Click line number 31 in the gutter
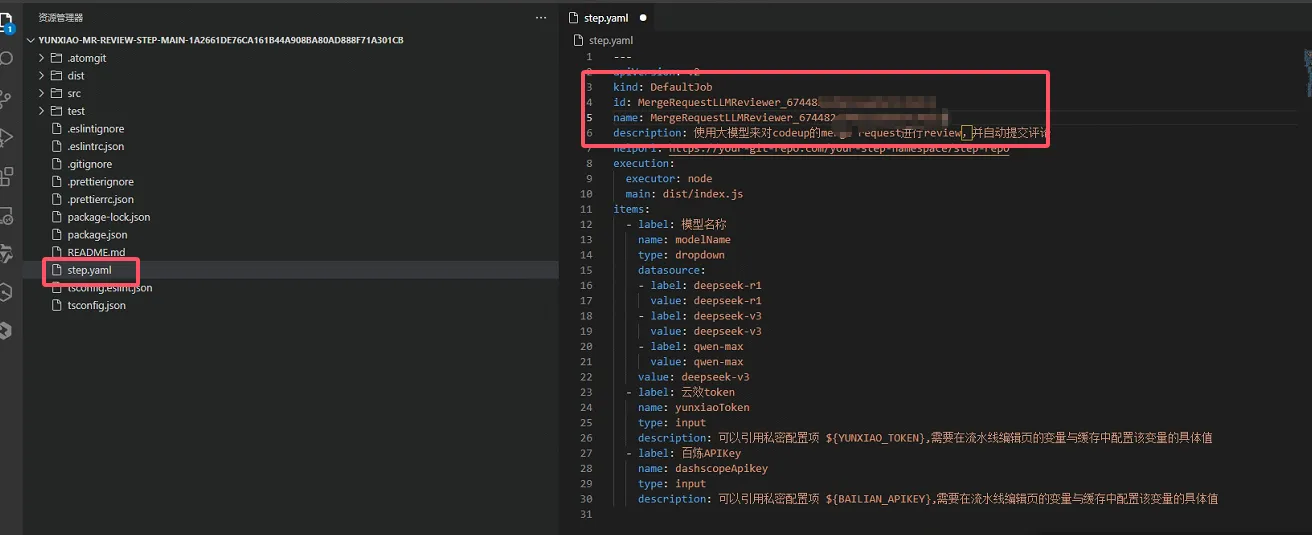Screen dimensions: 1312x535 [587, 514]
